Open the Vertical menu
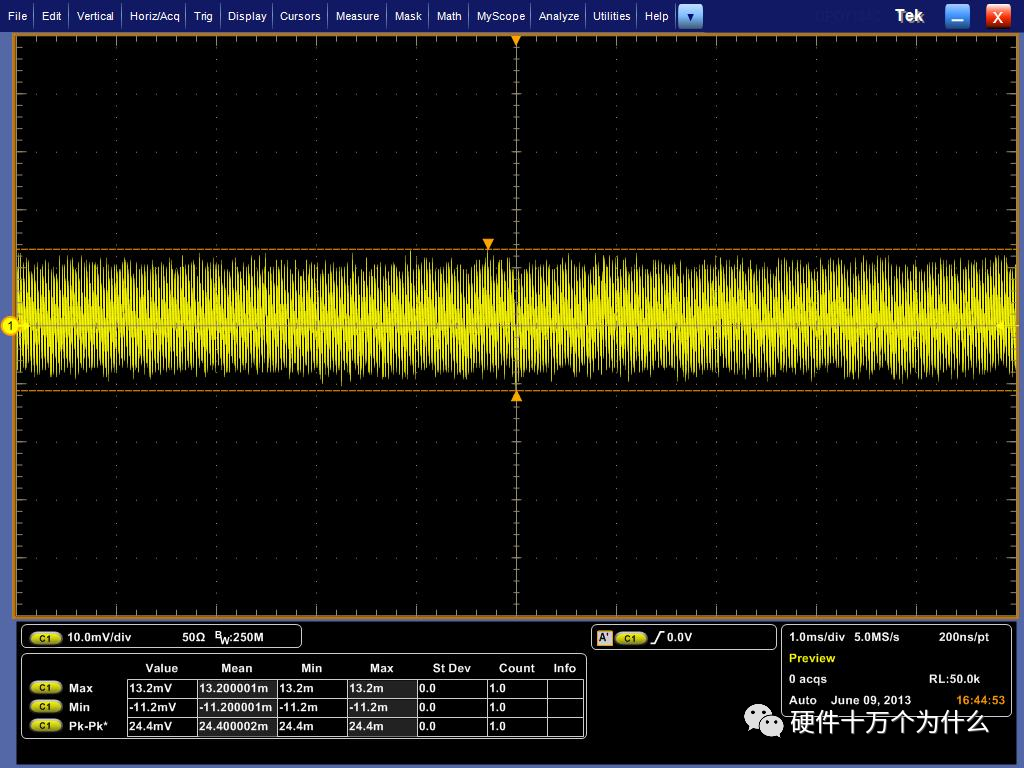This screenshot has height=768, width=1024. coord(95,16)
